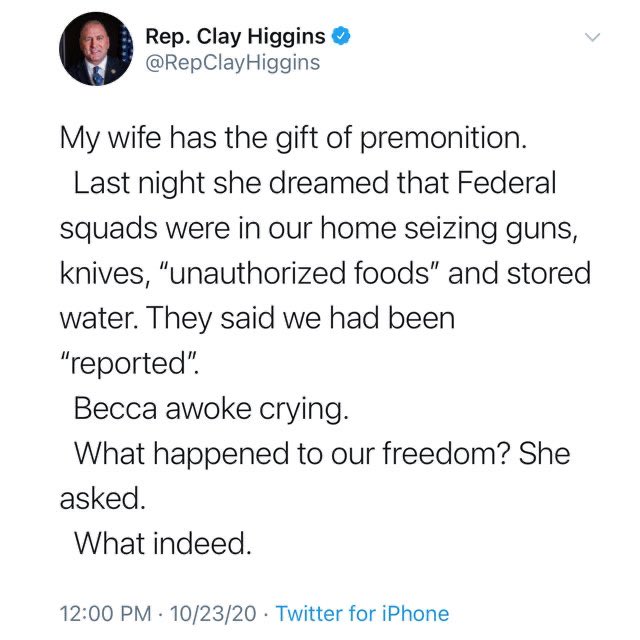Click the line 'water. They said we had been'
The height and width of the screenshot is (640, 640).
(258, 318)
